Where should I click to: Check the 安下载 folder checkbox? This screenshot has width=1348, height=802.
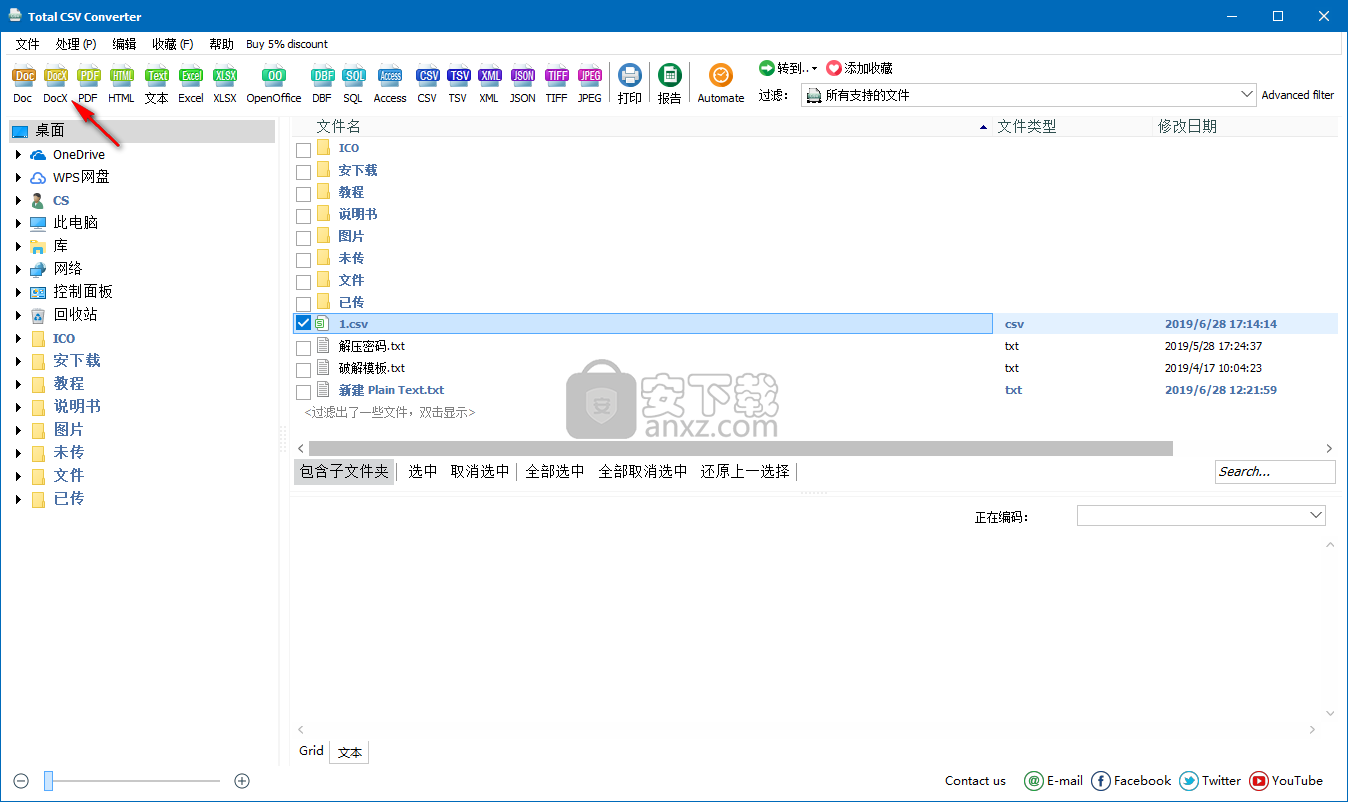point(303,172)
